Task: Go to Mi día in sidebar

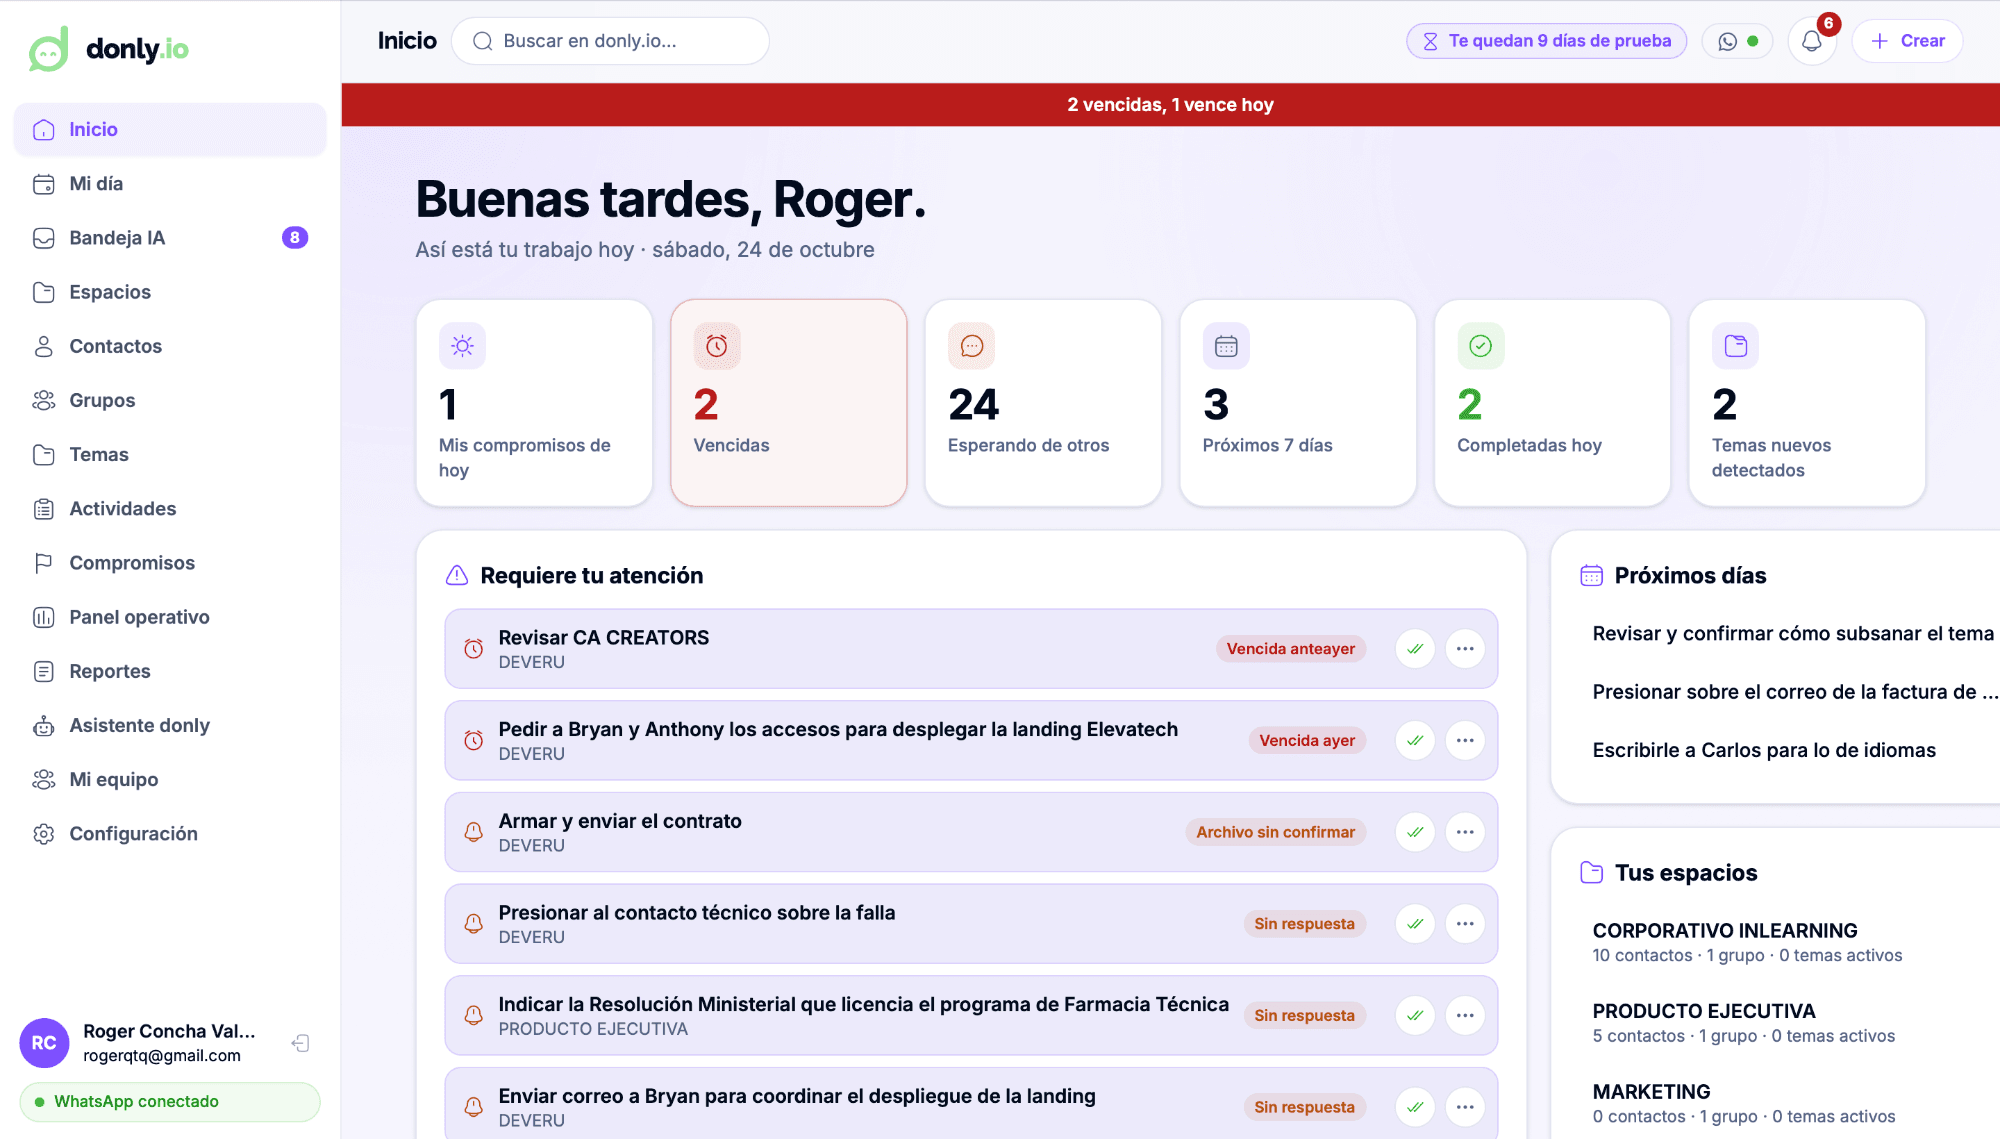Action: [170, 184]
